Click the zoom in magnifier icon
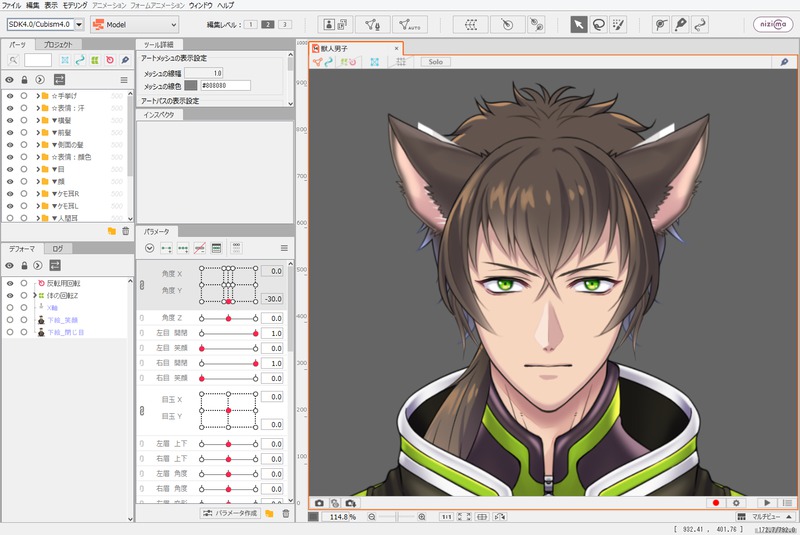800x535 pixels. (422, 517)
